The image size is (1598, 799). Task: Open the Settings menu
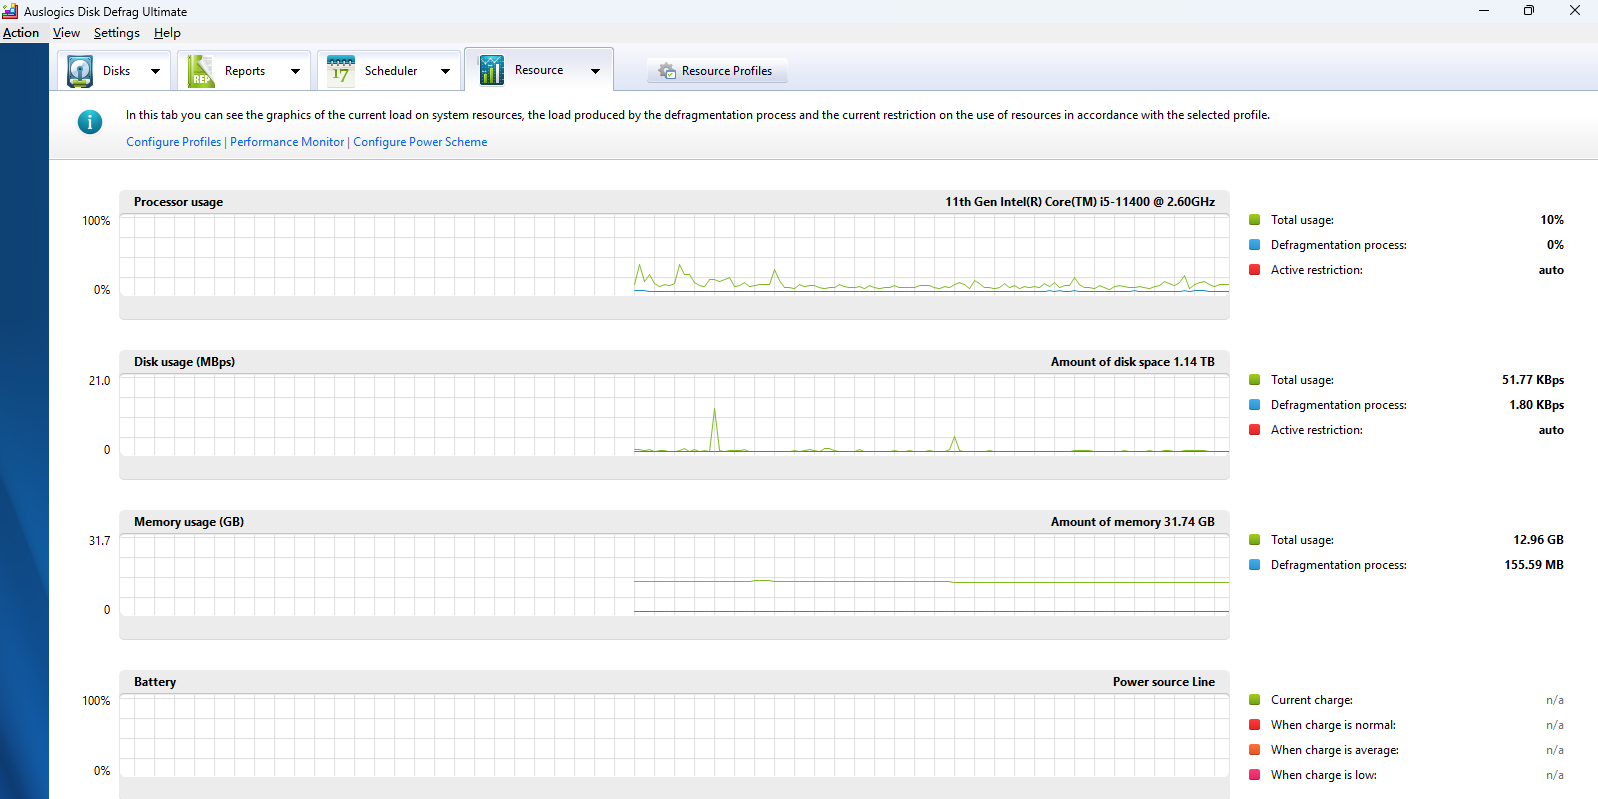pyautogui.click(x=116, y=33)
